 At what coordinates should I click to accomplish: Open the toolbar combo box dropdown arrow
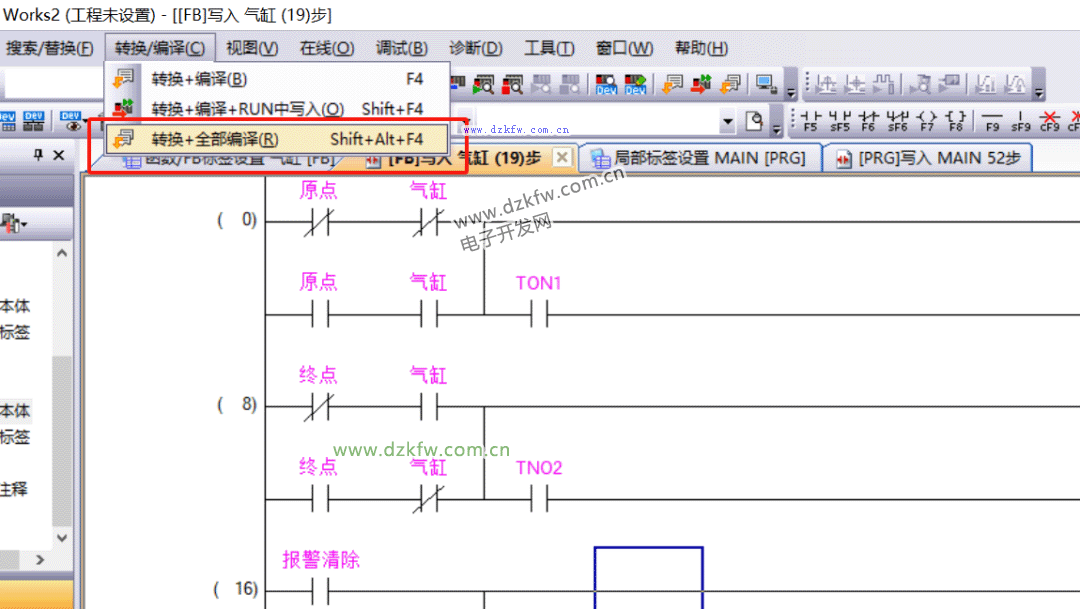coord(728,122)
